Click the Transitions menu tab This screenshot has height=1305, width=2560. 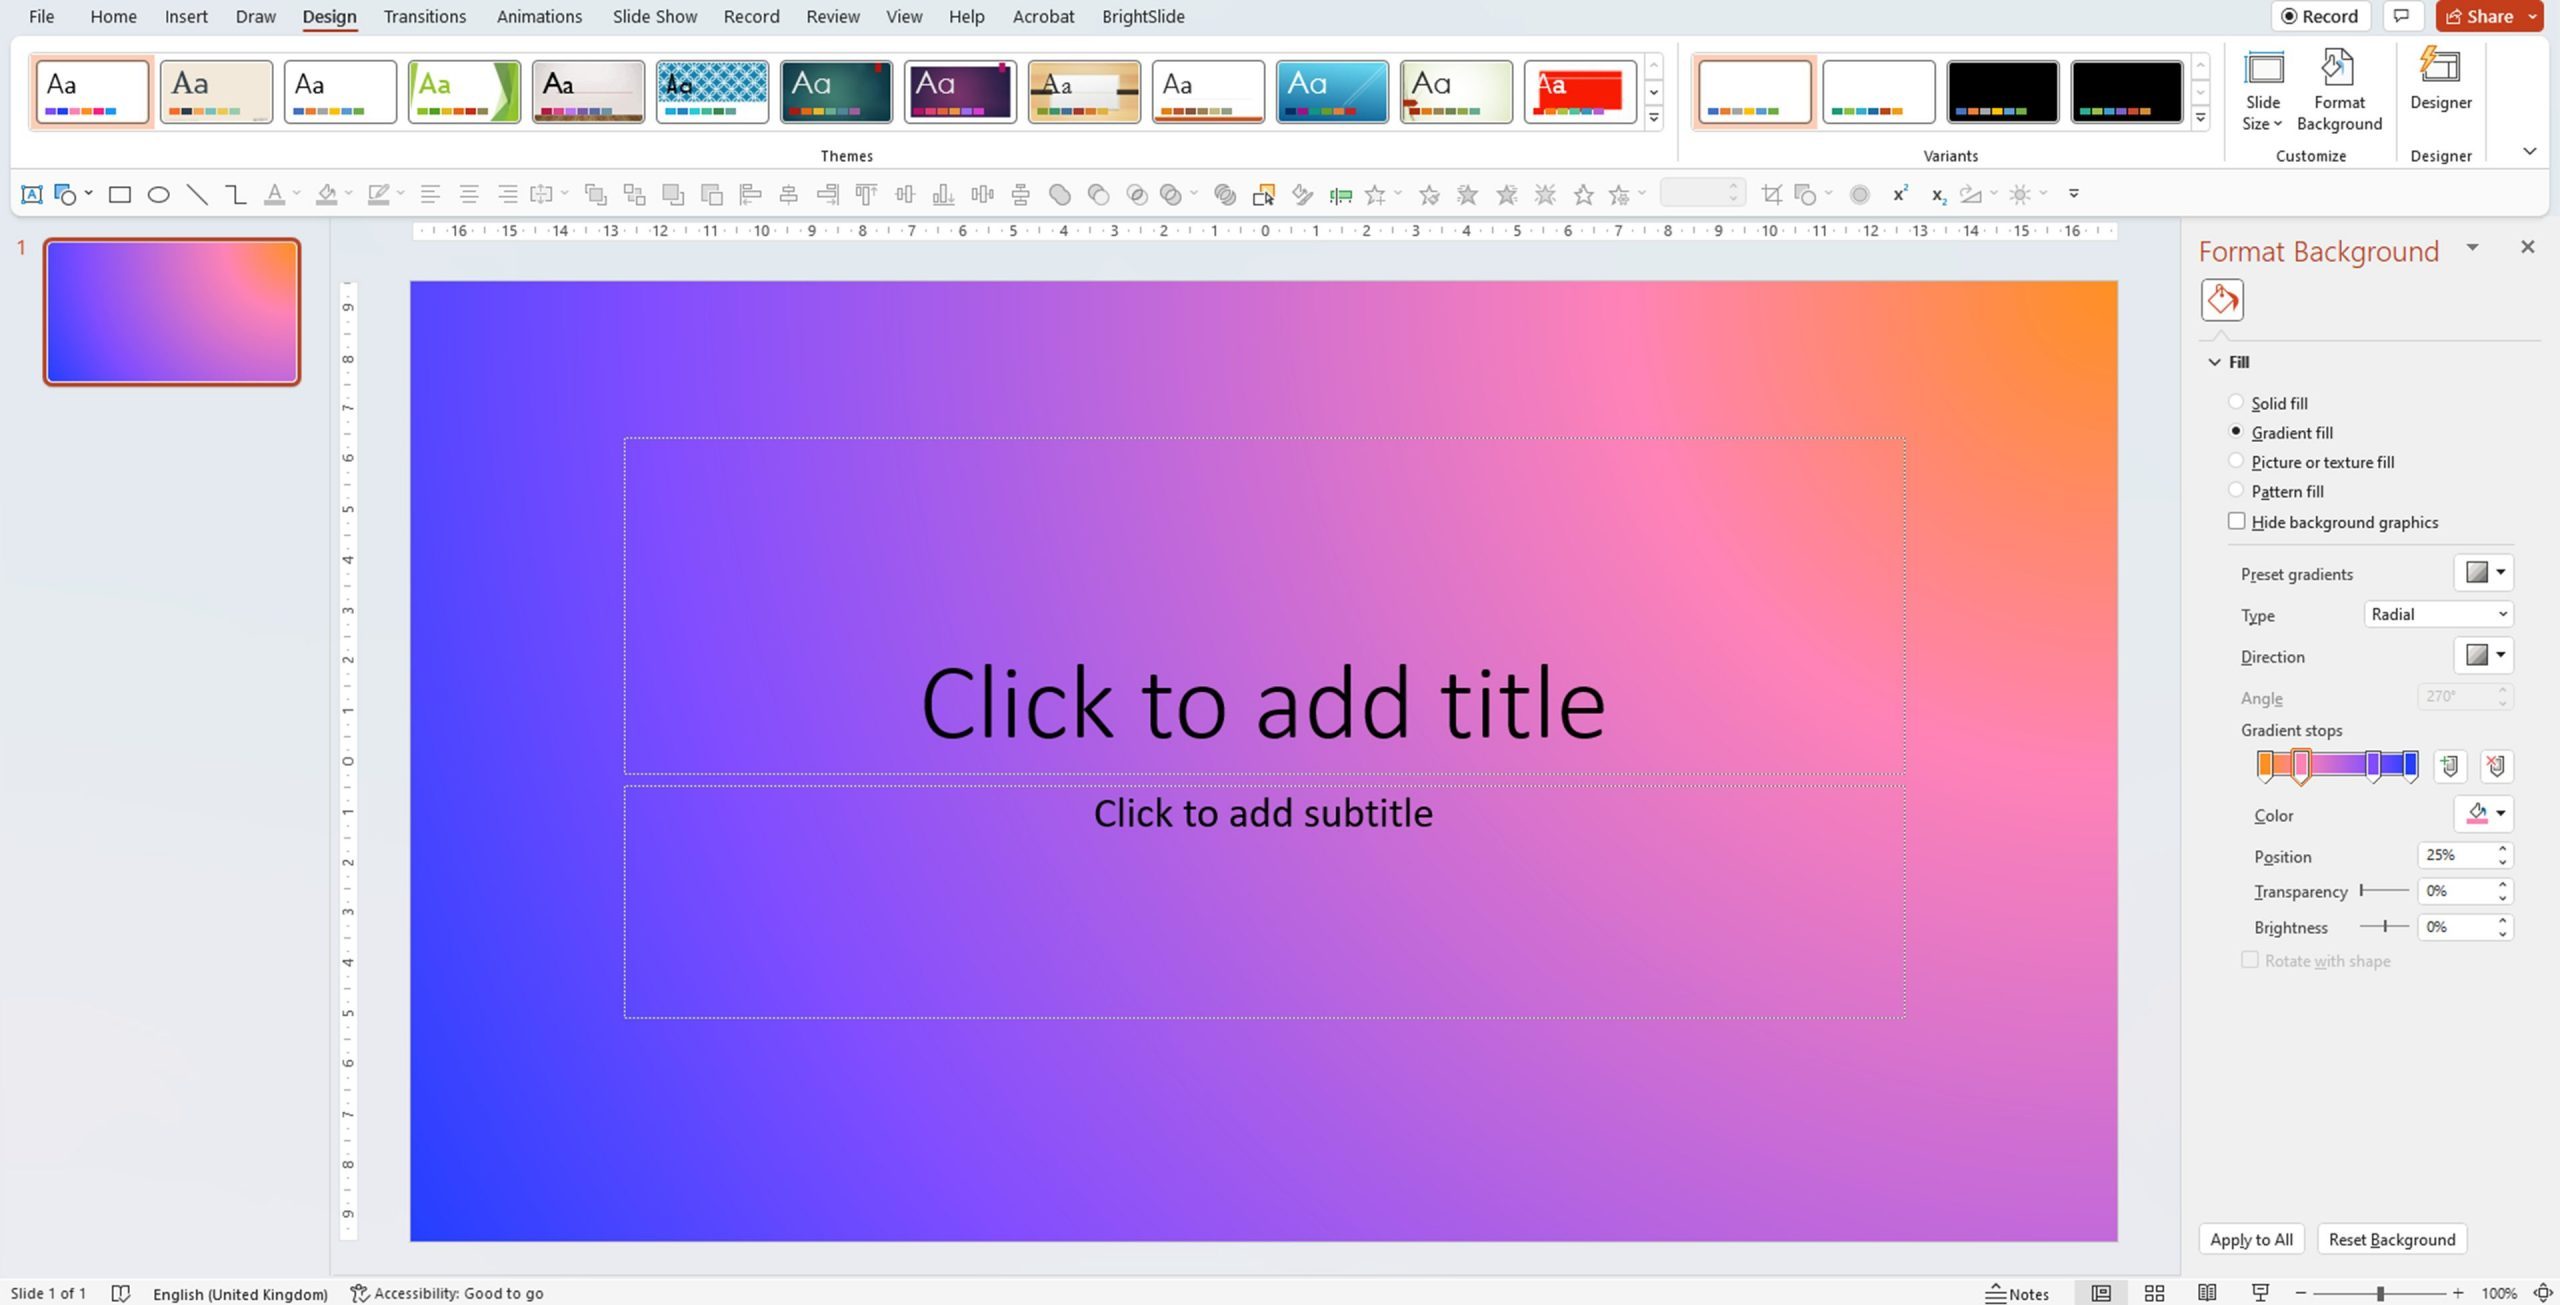point(424,17)
